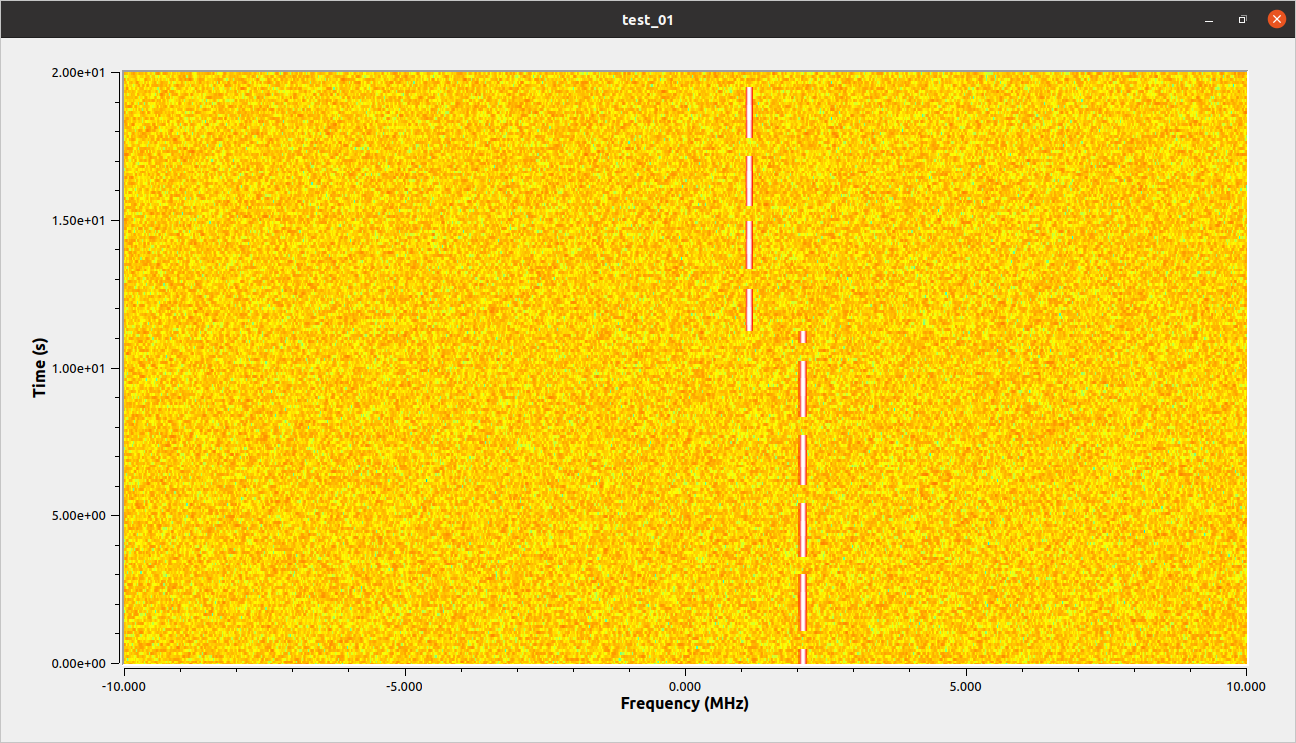Click the 0.000 frequency tick label
Viewport: 1296px width, 743px height.
coord(685,686)
